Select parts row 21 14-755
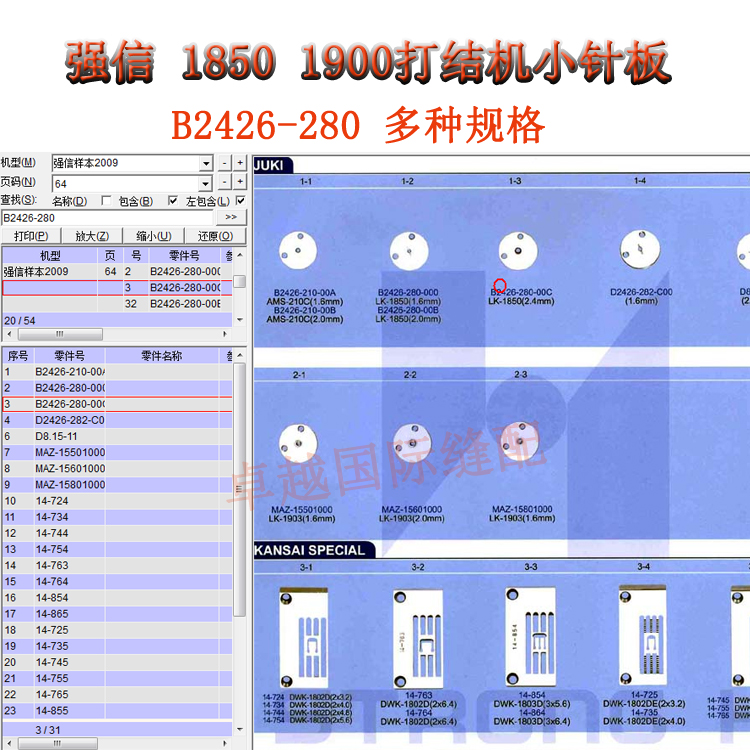The width and height of the screenshot is (750, 750). (117, 678)
